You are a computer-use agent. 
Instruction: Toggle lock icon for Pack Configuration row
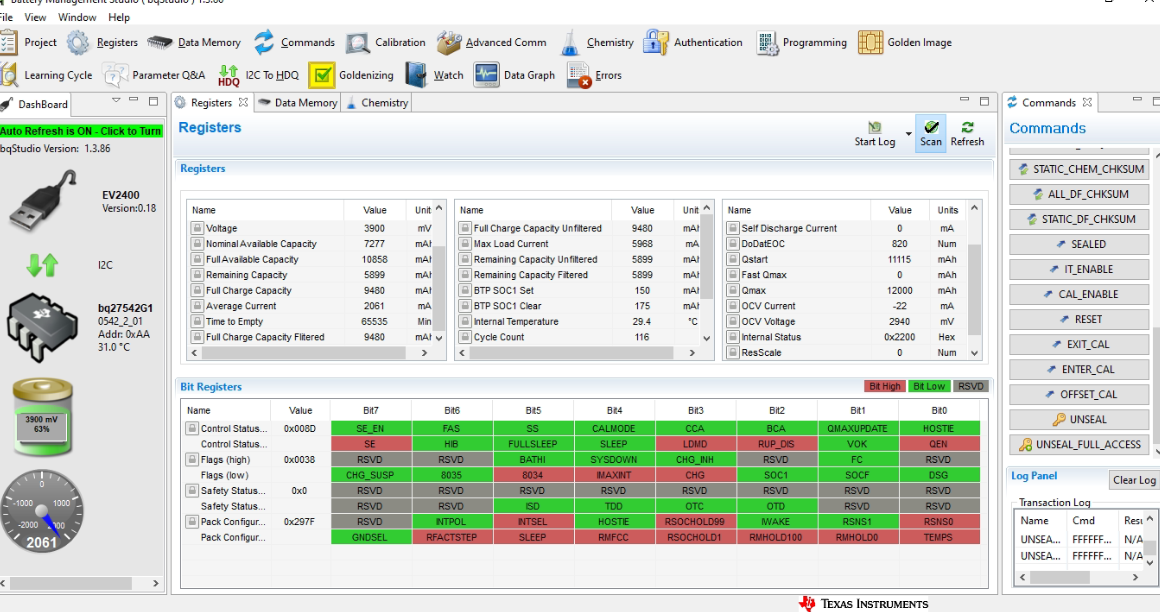click(192, 522)
